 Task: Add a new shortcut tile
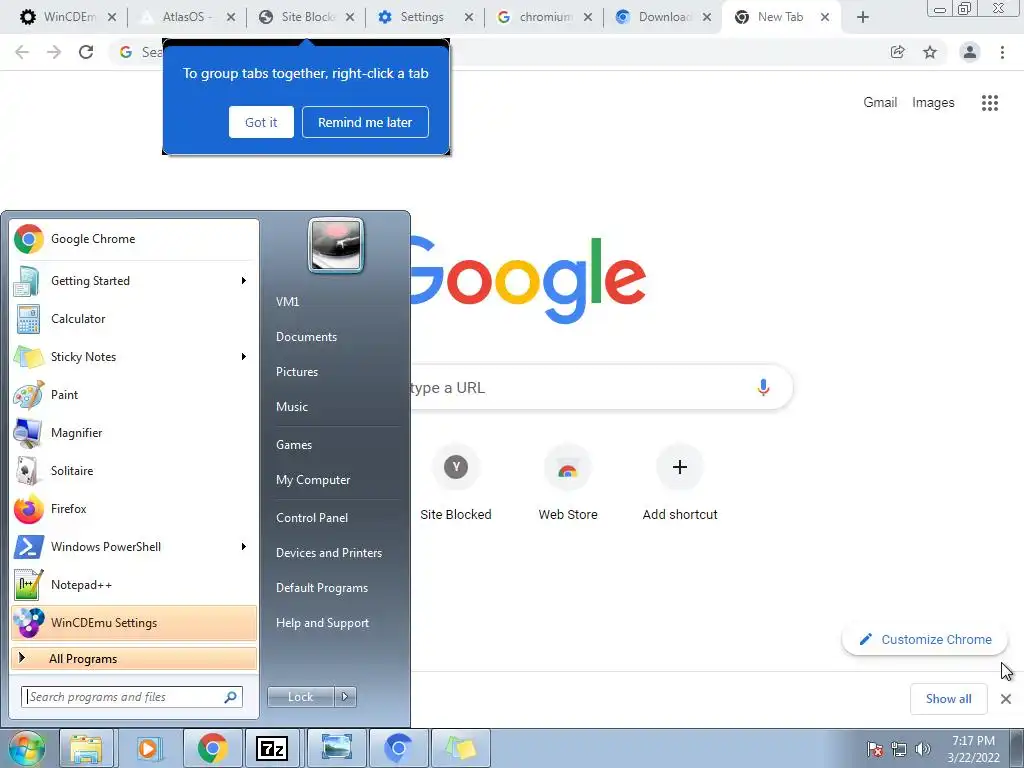pyautogui.click(x=680, y=483)
